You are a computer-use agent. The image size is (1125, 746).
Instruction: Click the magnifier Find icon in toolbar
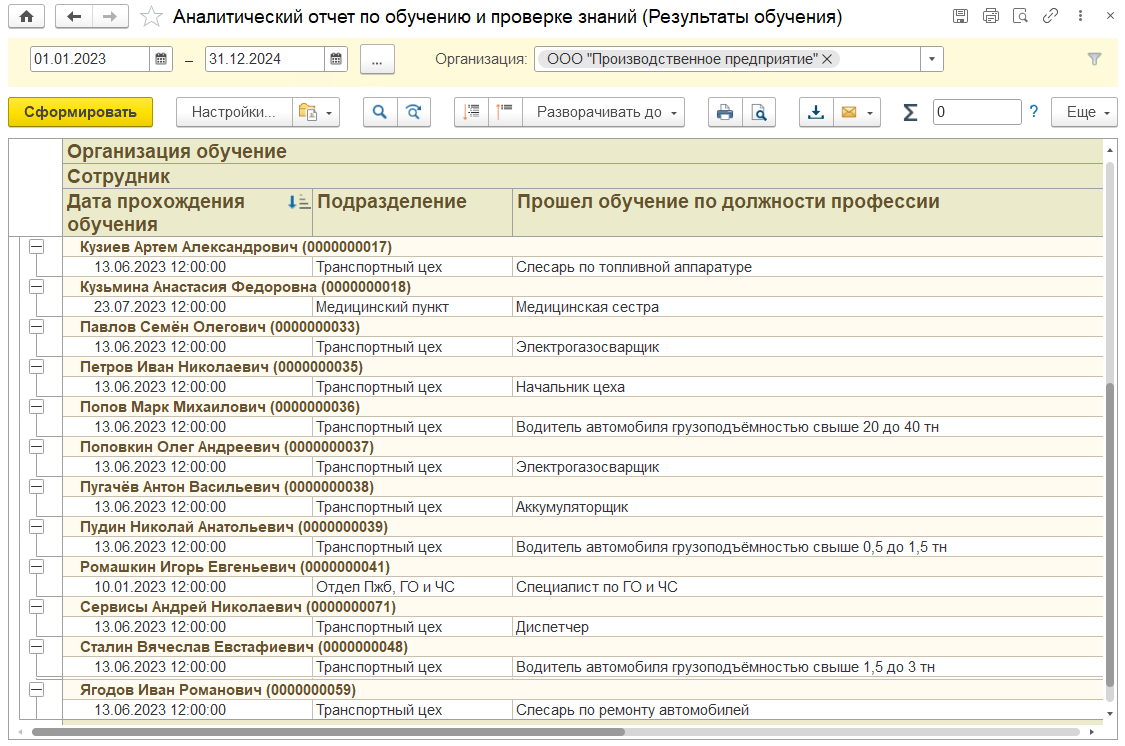tap(379, 113)
